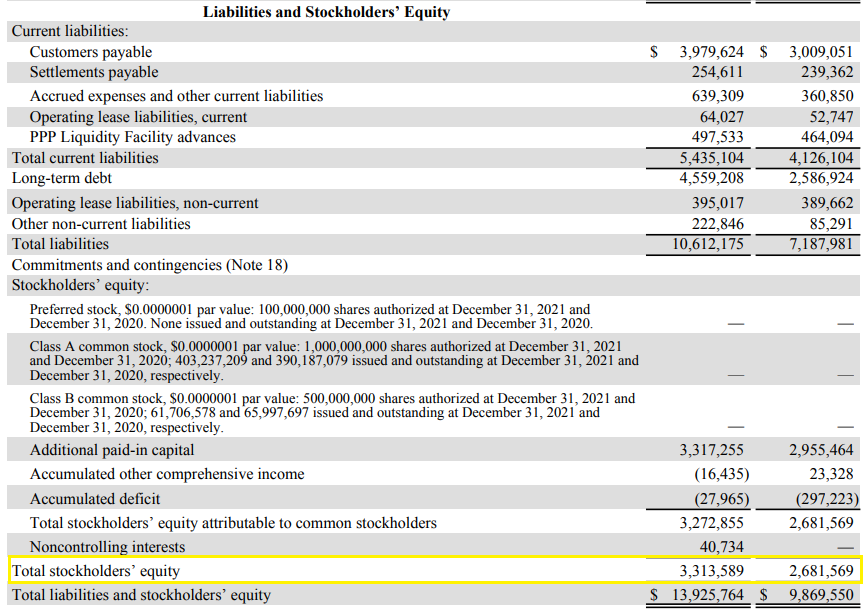
Task: Click the Customers payable row label
Action: coord(91,51)
